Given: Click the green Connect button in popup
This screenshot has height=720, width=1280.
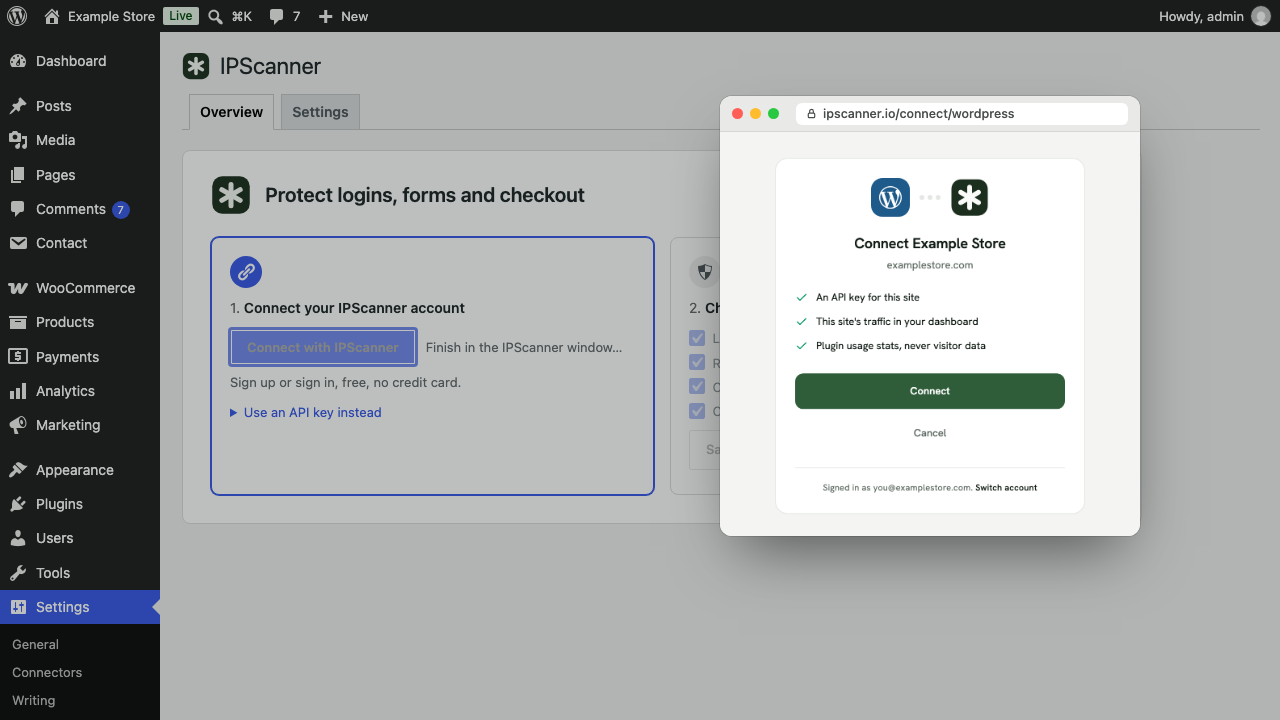Looking at the screenshot, I should point(930,391).
